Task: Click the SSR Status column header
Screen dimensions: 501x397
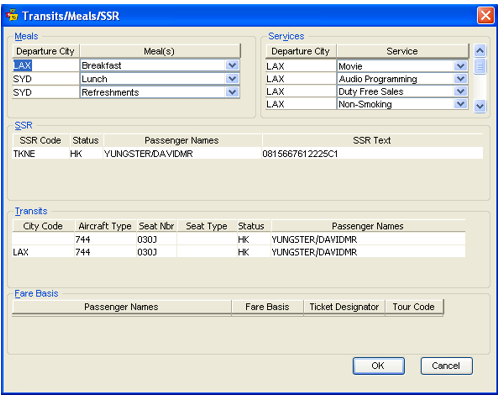Action: pyautogui.click(x=86, y=140)
